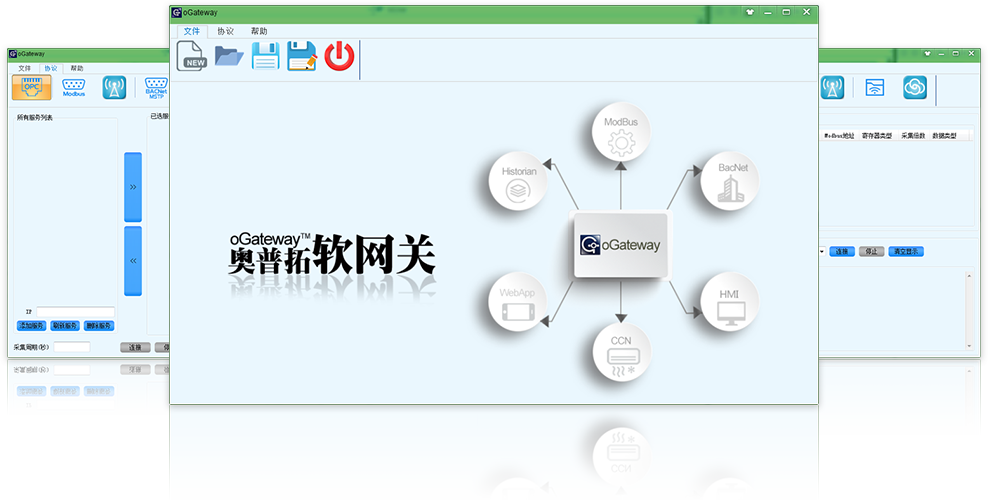Image resolution: width=988 pixels, height=500 pixels.
Task: Click 清空显示 button in right window
Action: [x=906, y=251]
